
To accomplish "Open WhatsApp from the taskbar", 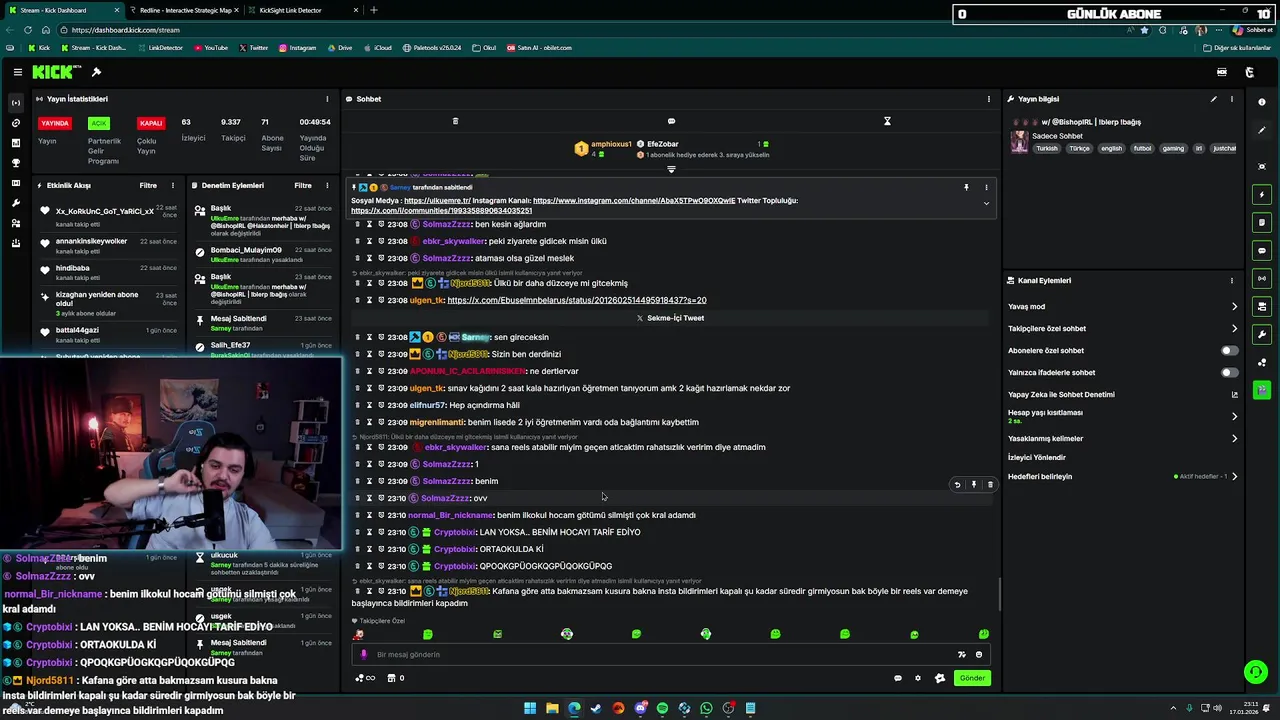I will tap(706, 708).
